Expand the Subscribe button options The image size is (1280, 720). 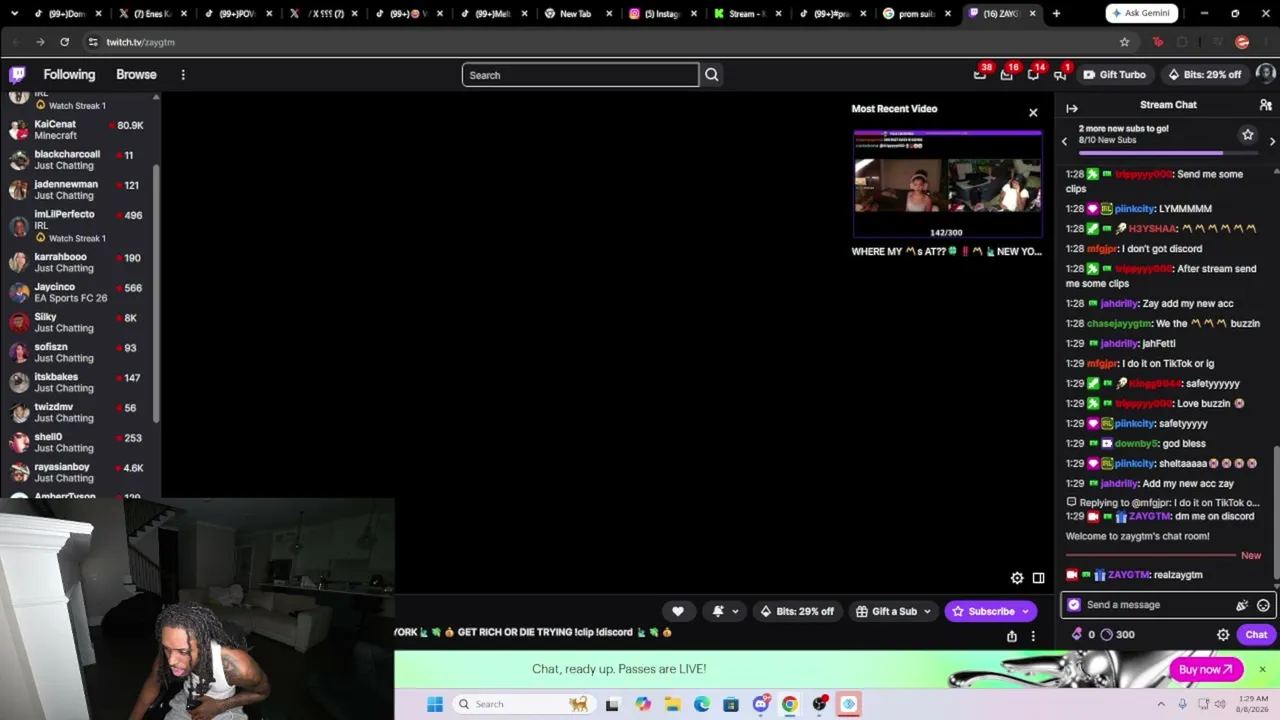(1025, 612)
